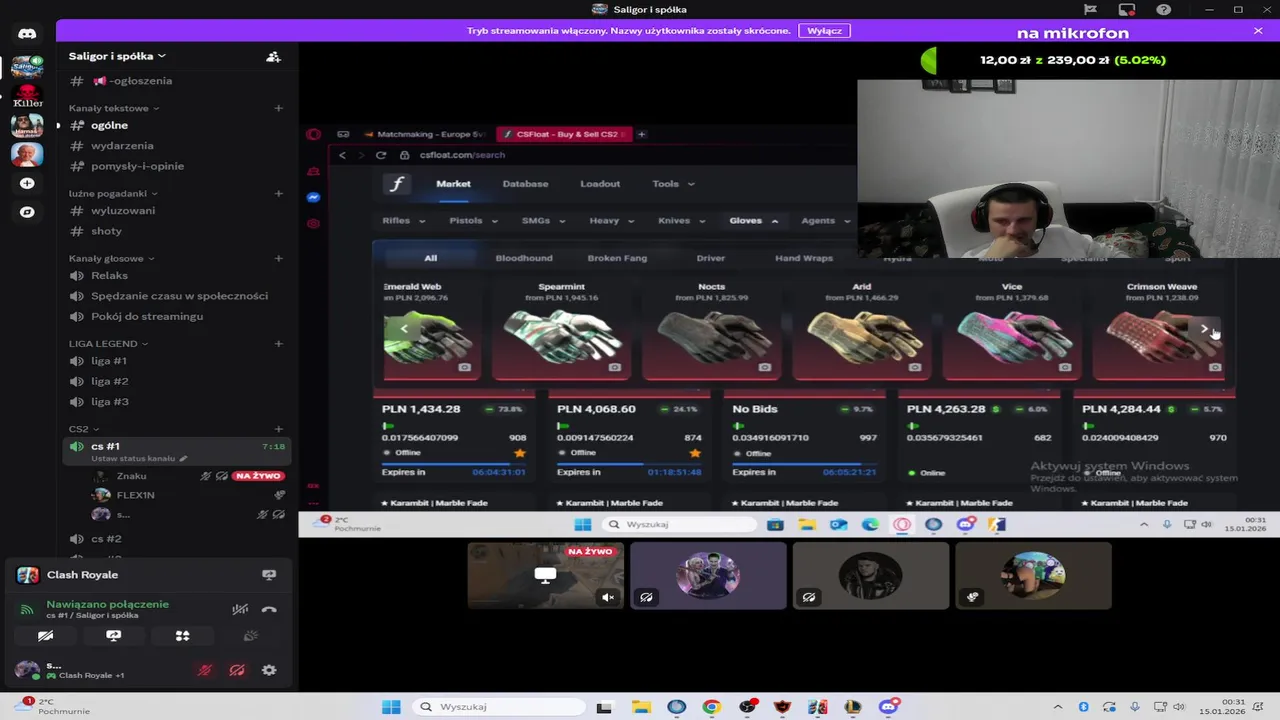Click the invite people icon beside server name
The width and height of the screenshot is (1280, 720).
point(273,57)
